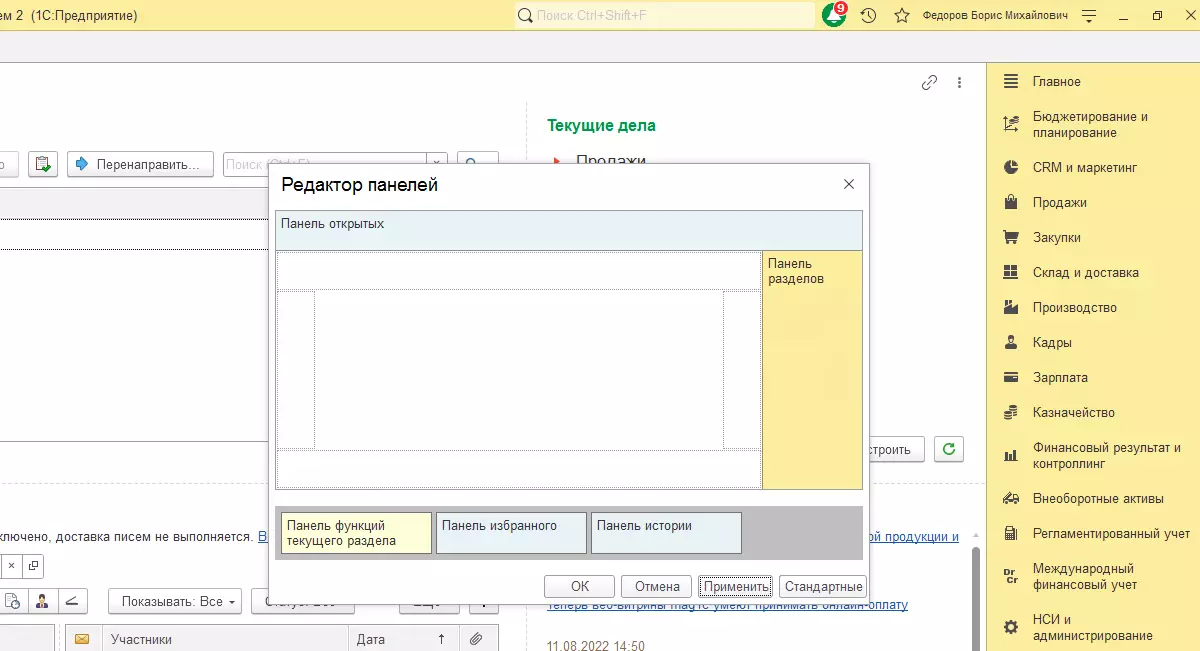Click the Внеоборотные активы icon

[x=1011, y=498]
